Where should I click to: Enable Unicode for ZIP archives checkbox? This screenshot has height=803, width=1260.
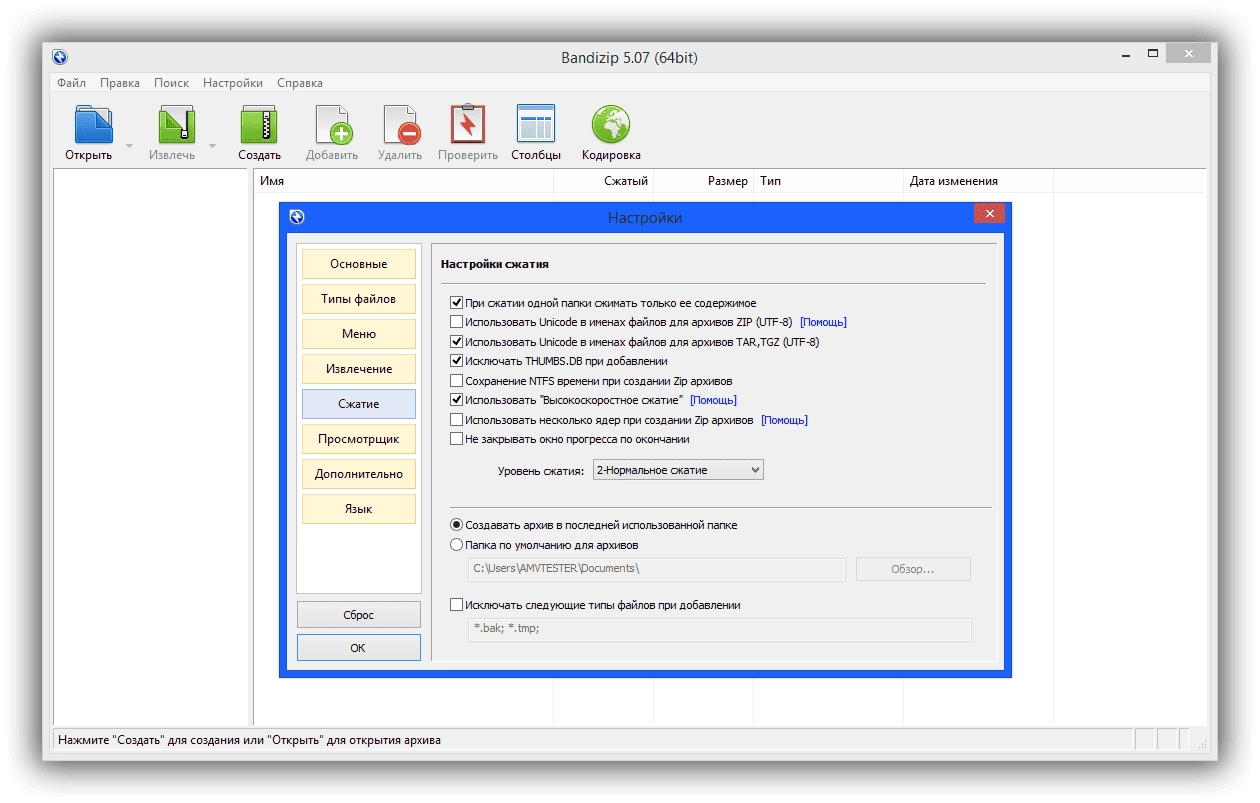coord(457,322)
